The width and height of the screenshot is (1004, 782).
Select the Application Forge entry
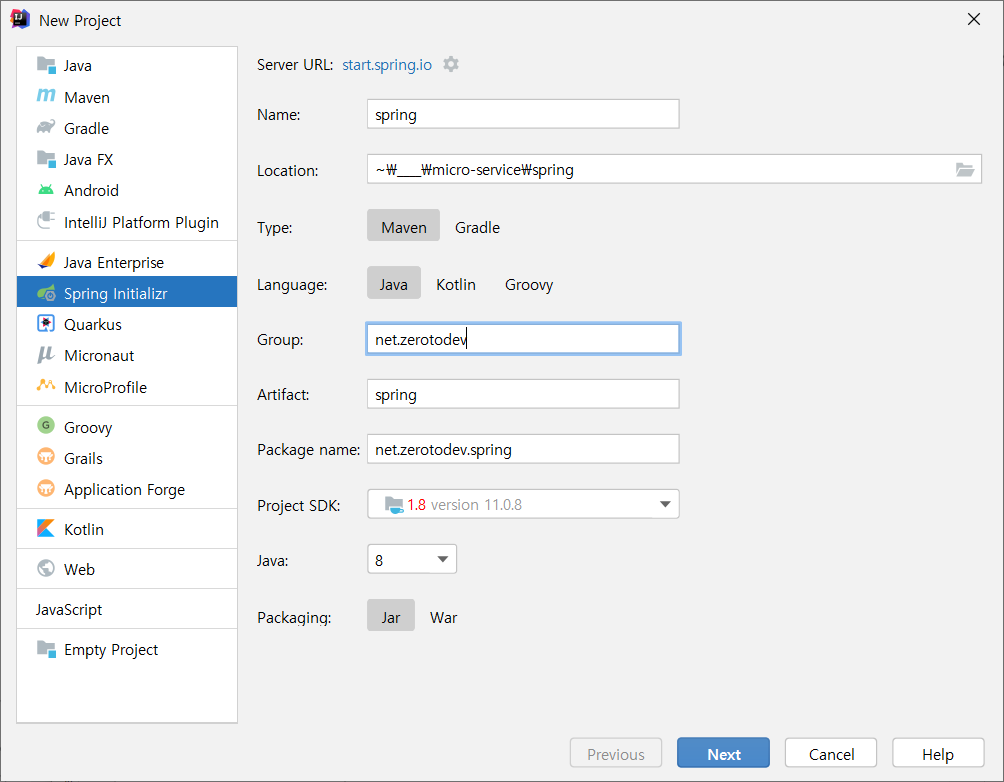127,489
